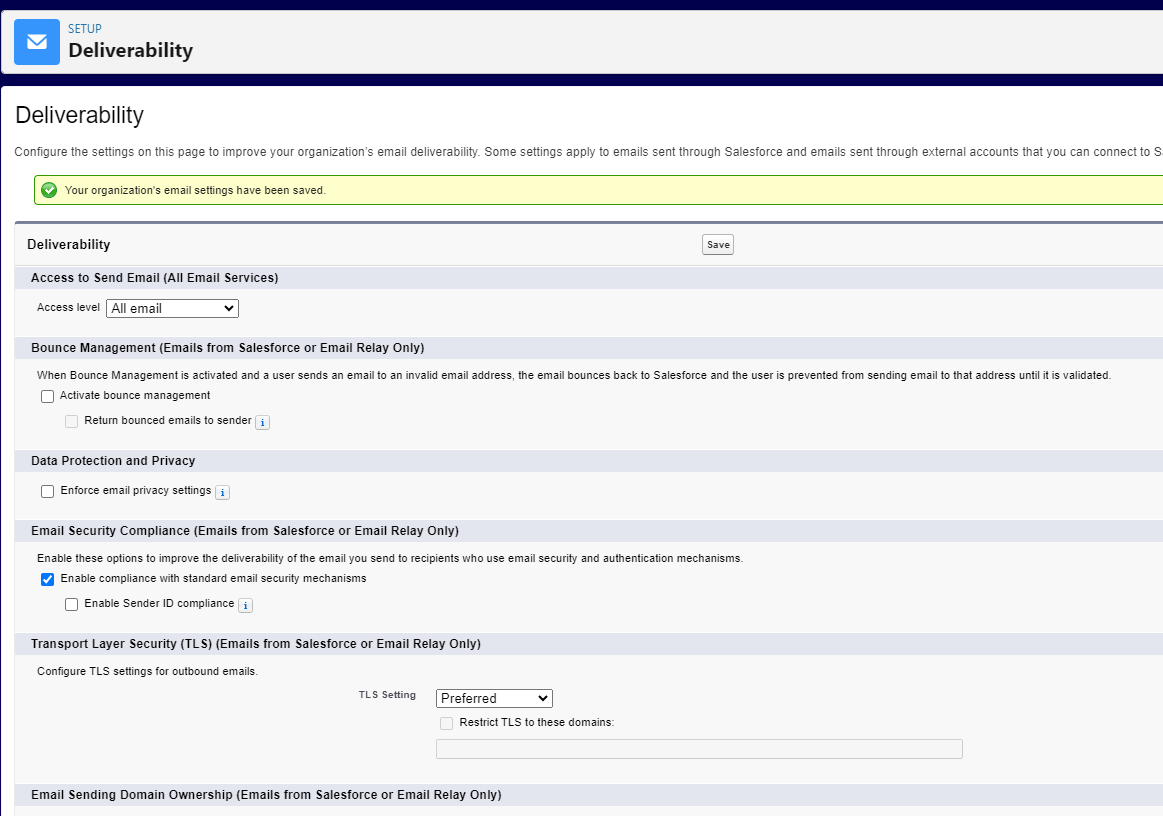Click the Deliverability envelope setup icon
Viewport: 1163px width, 816px height.
37,42
